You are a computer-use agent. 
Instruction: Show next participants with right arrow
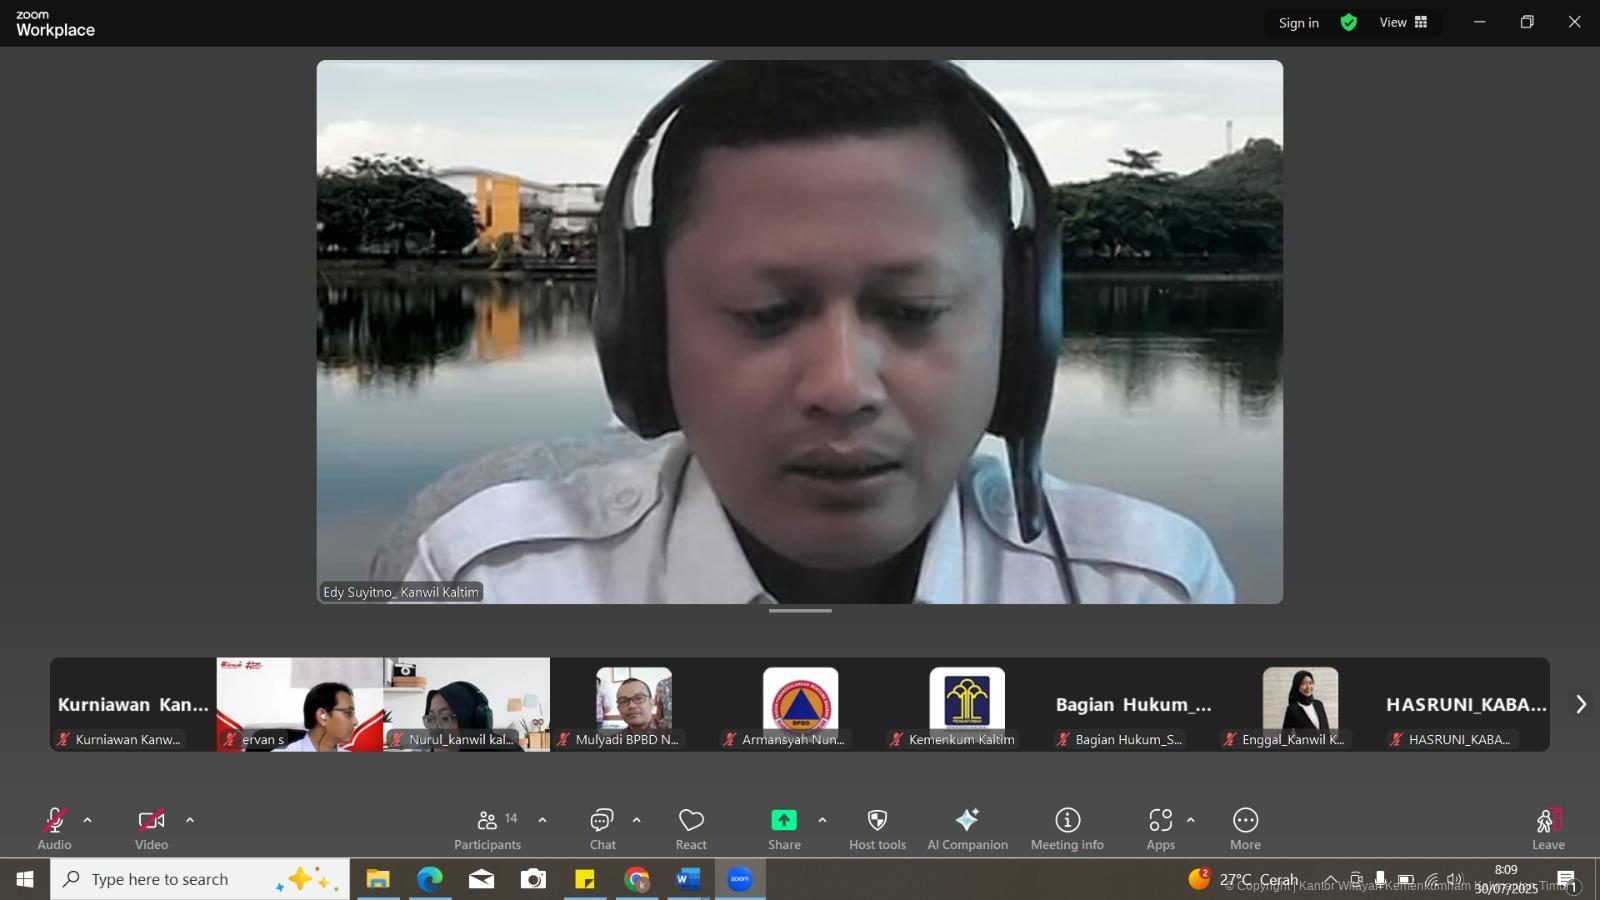(x=1580, y=704)
